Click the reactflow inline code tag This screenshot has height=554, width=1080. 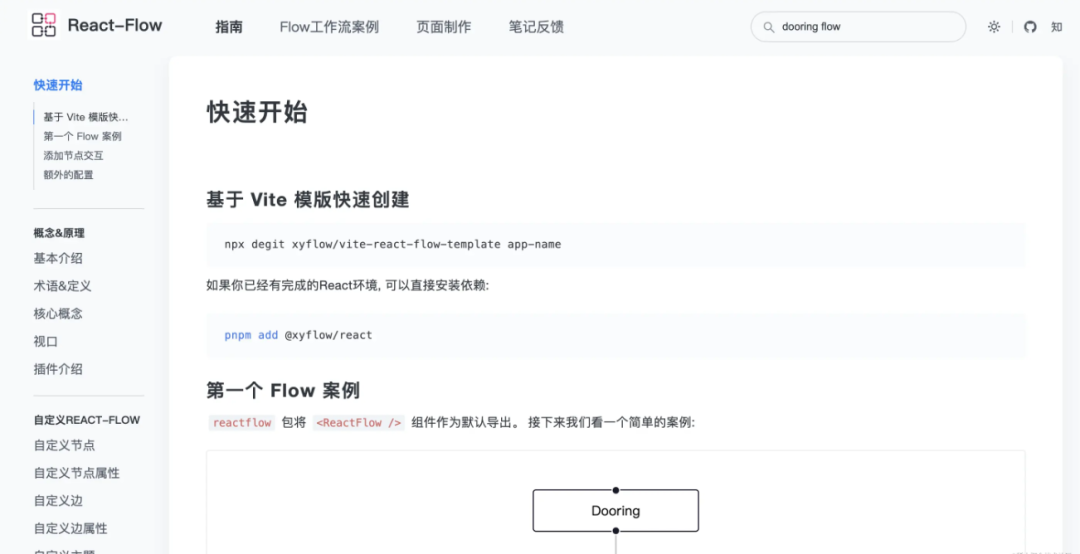coord(242,422)
